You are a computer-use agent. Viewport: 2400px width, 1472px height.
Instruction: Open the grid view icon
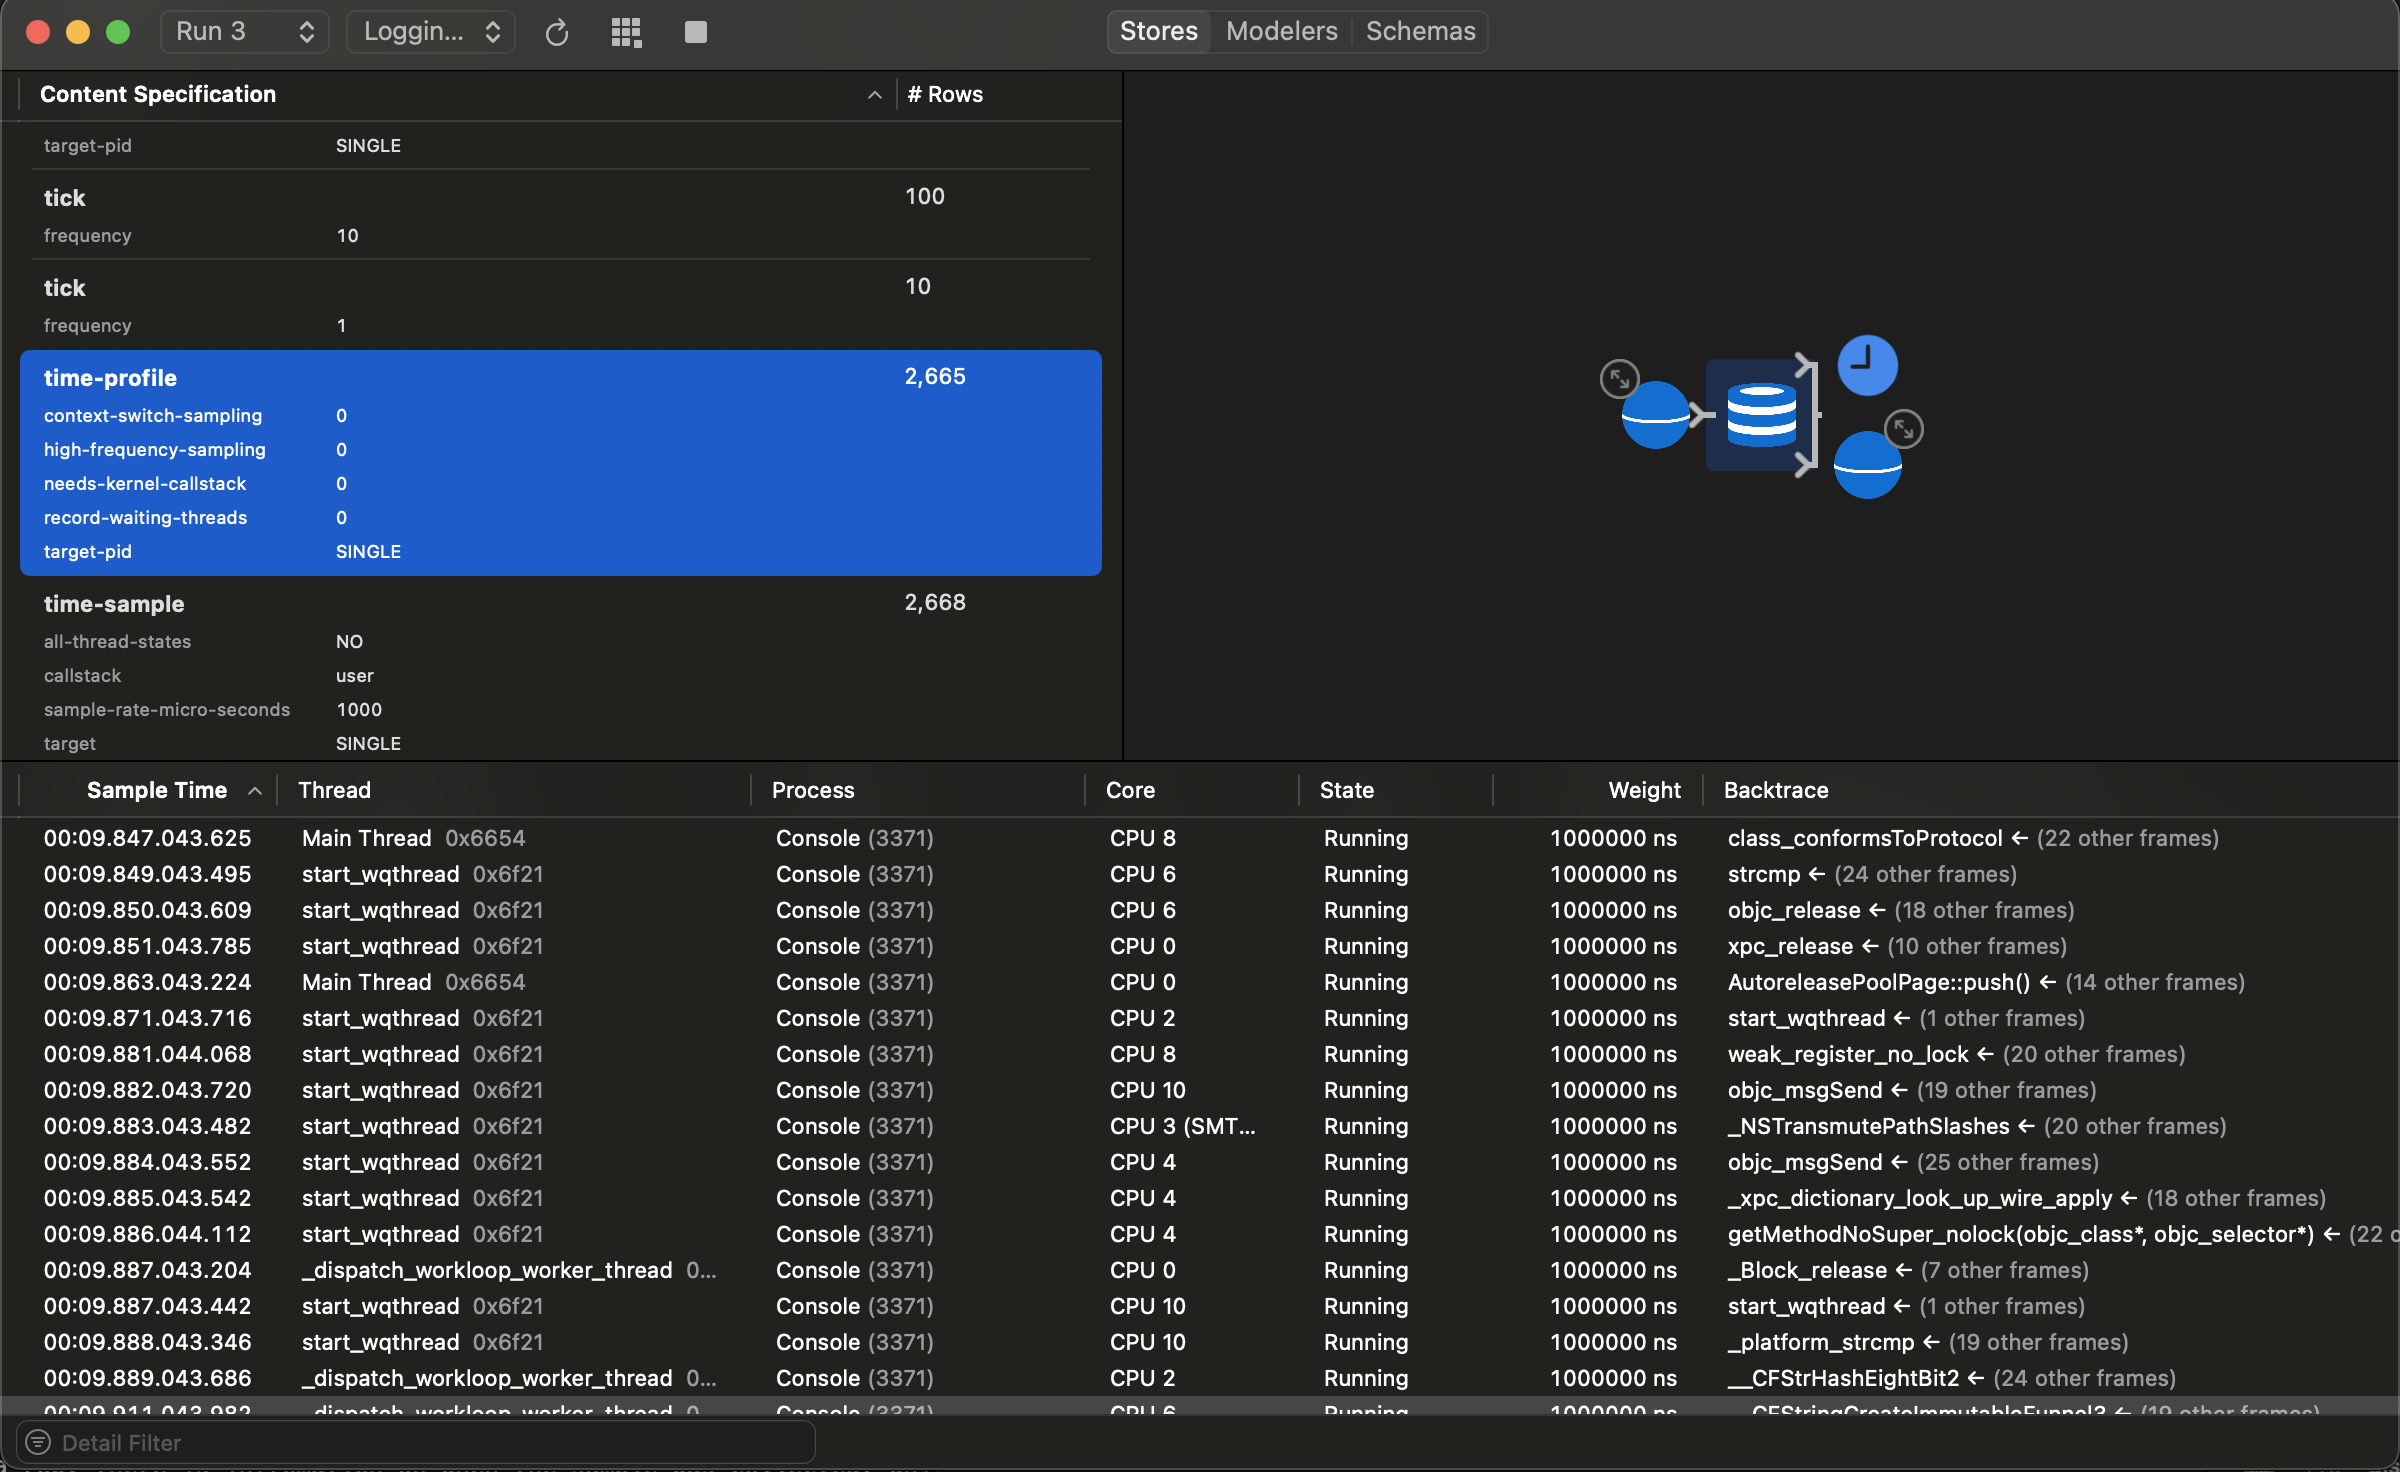(x=626, y=32)
